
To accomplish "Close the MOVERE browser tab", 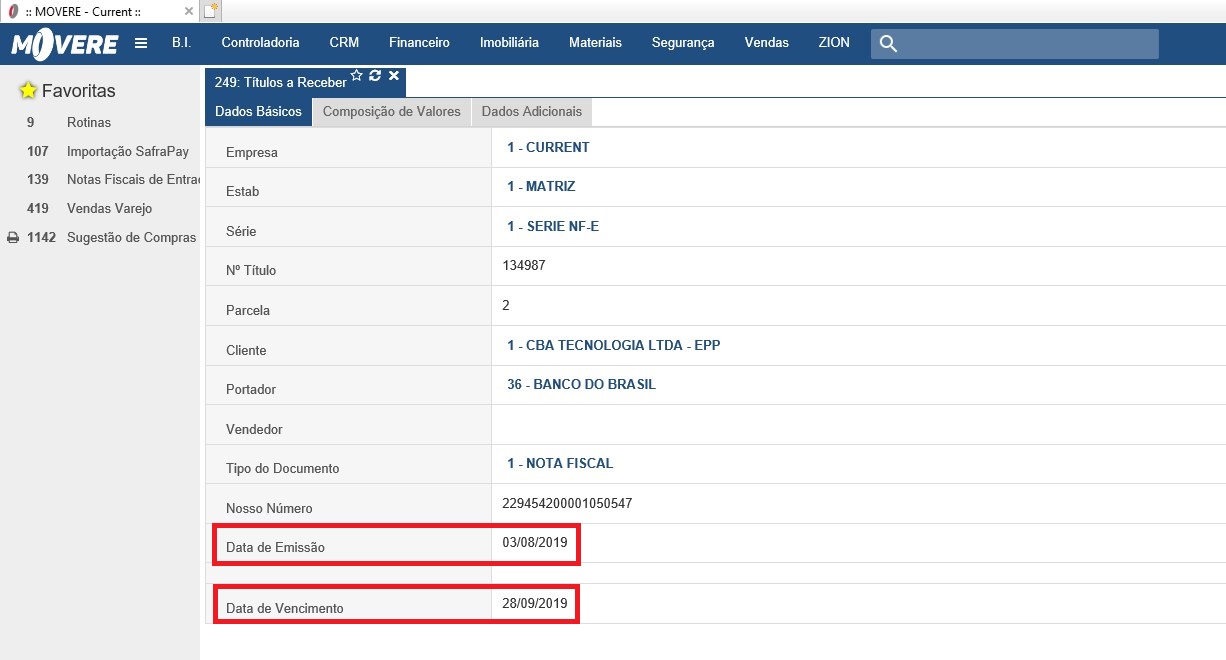I will point(189,11).
